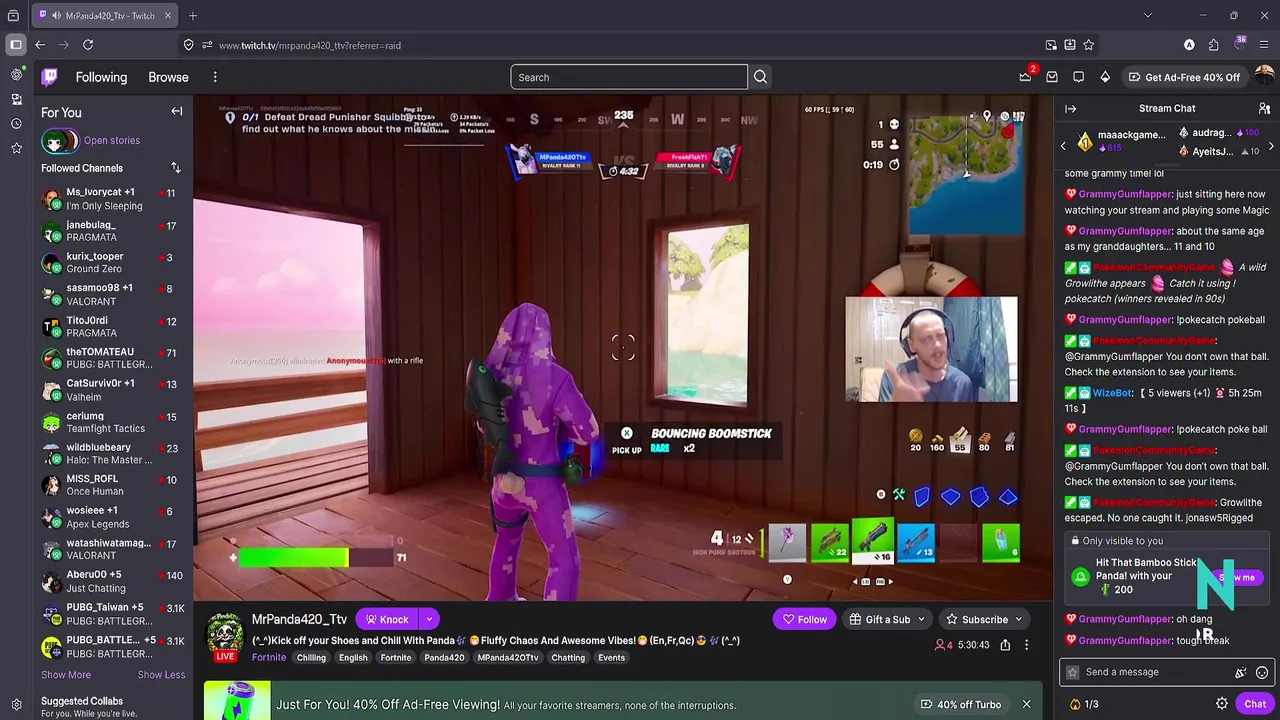
Task: Click the purple Chat send button
Action: pyautogui.click(x=1255, y=704)
